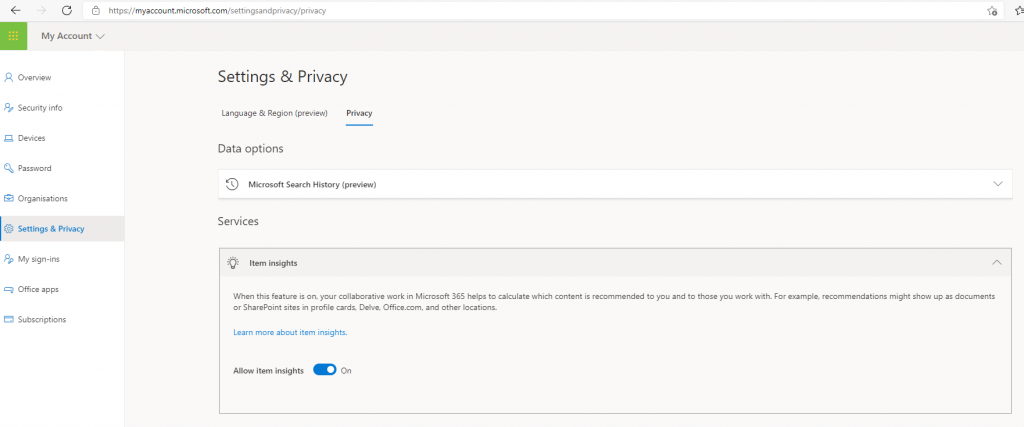Add page to favorites star icon
The image size is (1024, 427).
pyautogui.click(x=991, y=10)
